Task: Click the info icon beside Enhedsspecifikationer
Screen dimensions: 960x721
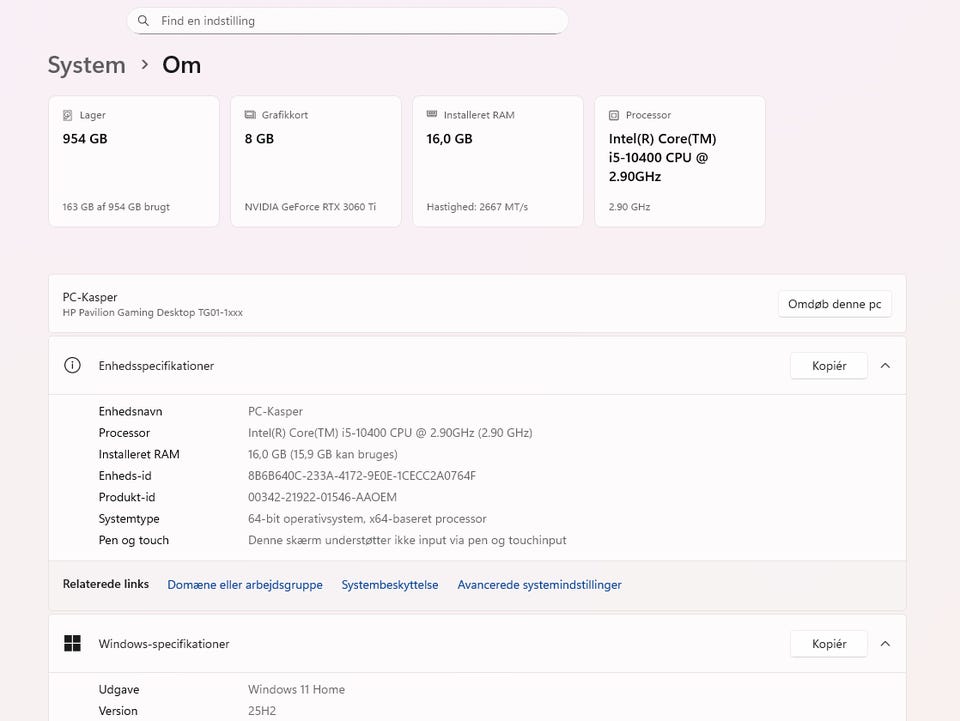Action: coord(72,366)
